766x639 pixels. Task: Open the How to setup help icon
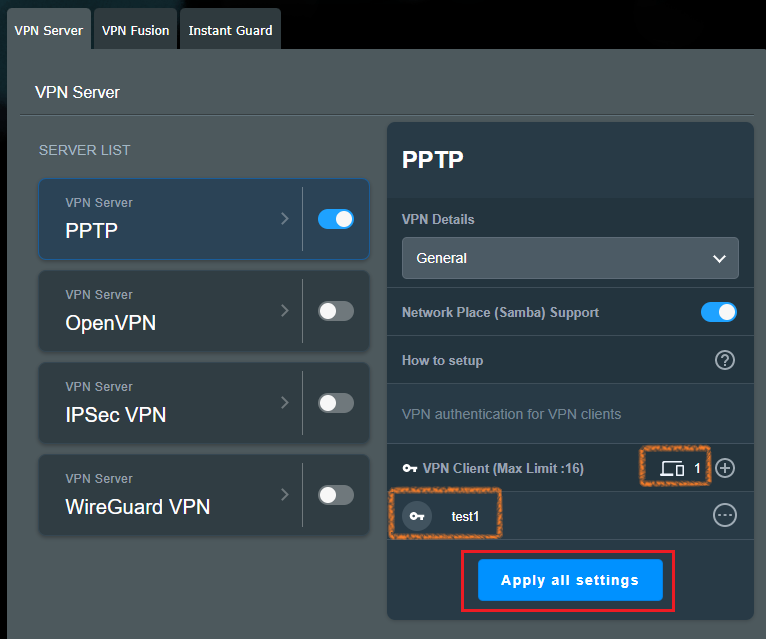click(724, 361)
